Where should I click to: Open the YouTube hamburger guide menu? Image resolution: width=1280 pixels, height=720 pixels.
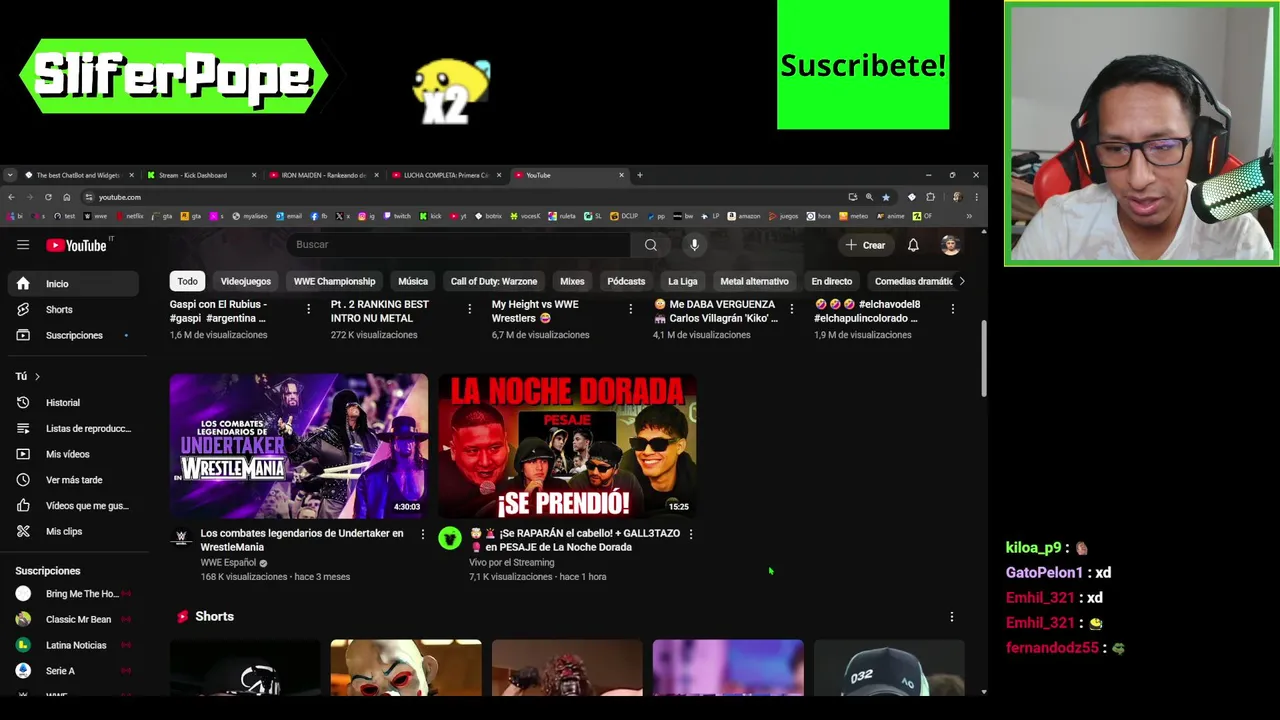(x=23, y=245)
